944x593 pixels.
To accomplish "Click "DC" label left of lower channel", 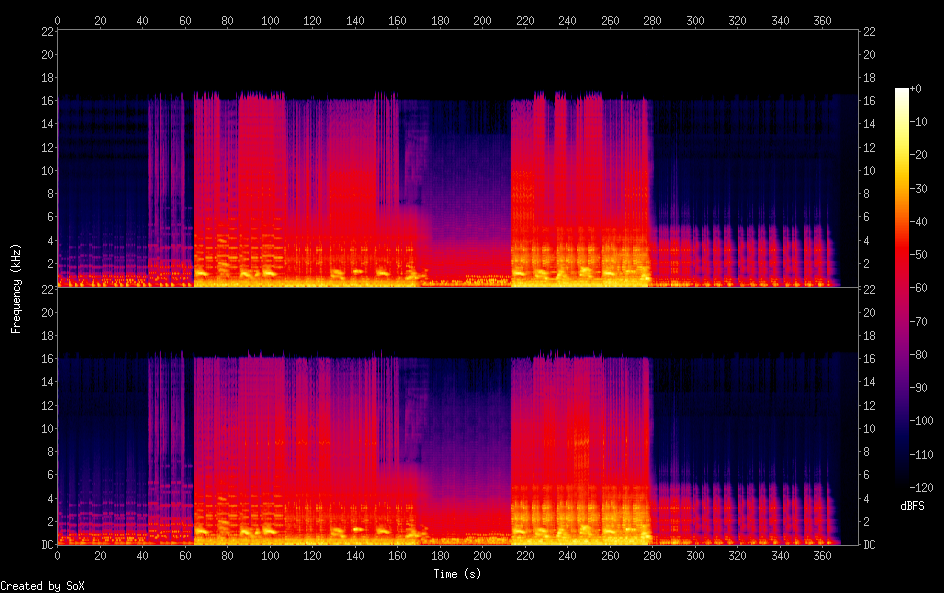I will click(x=47, y=545).
